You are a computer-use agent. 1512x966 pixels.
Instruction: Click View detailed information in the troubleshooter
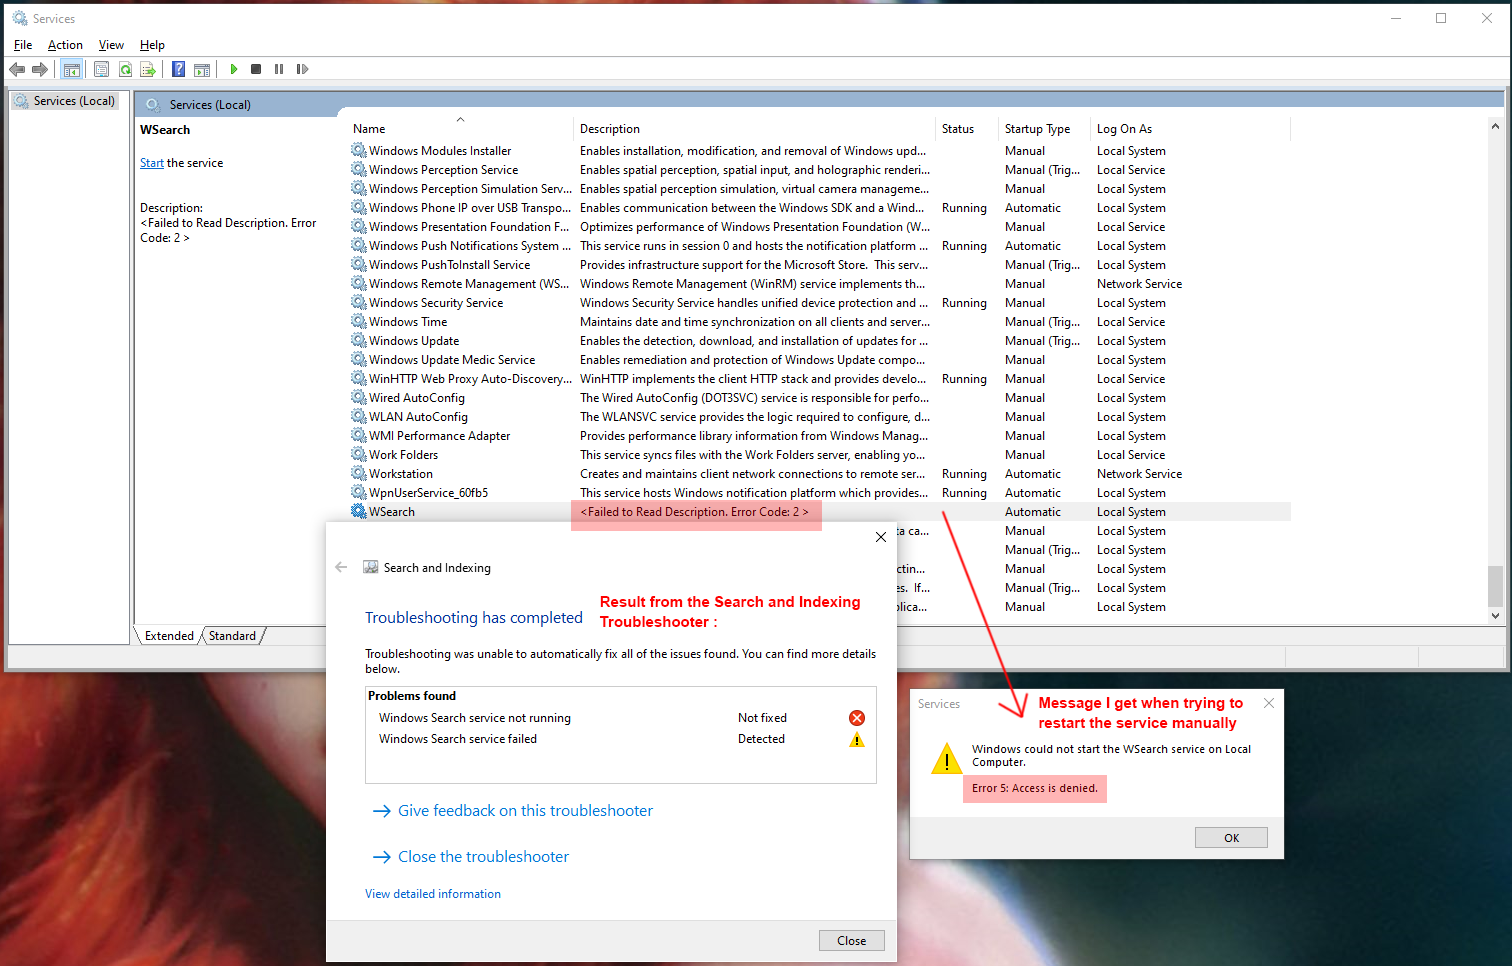tap(433, 893)
